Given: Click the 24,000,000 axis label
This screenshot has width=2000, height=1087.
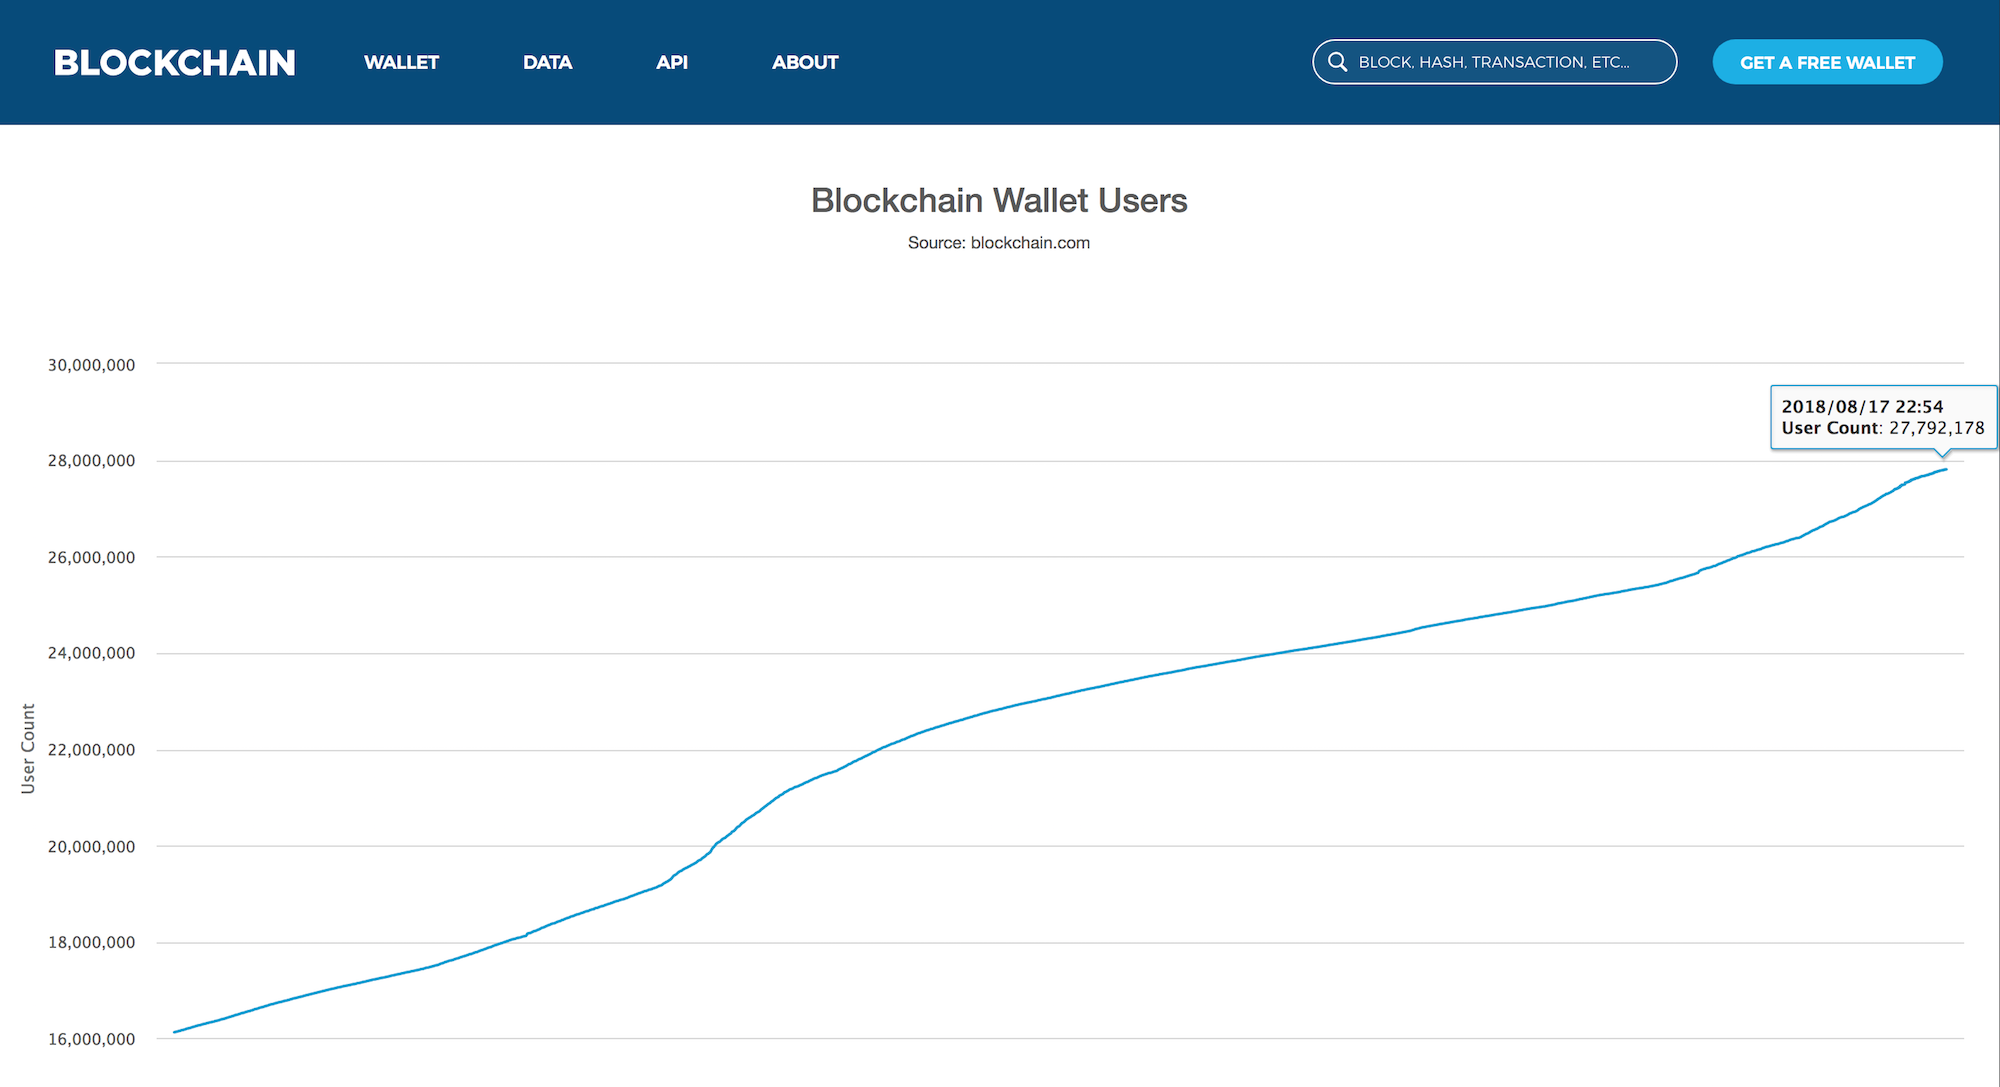Looking at the screenshot, I should click(x=91, y=653).
